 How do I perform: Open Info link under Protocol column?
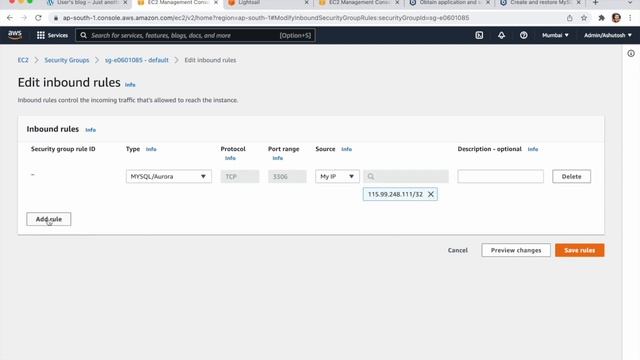point(230,158)
